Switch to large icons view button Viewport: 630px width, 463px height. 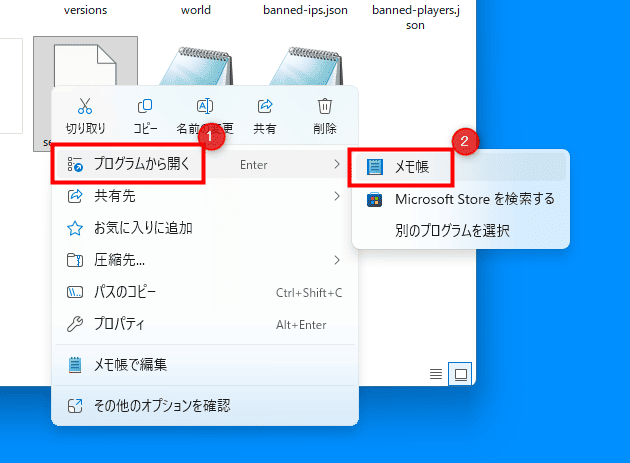[461, 374]
